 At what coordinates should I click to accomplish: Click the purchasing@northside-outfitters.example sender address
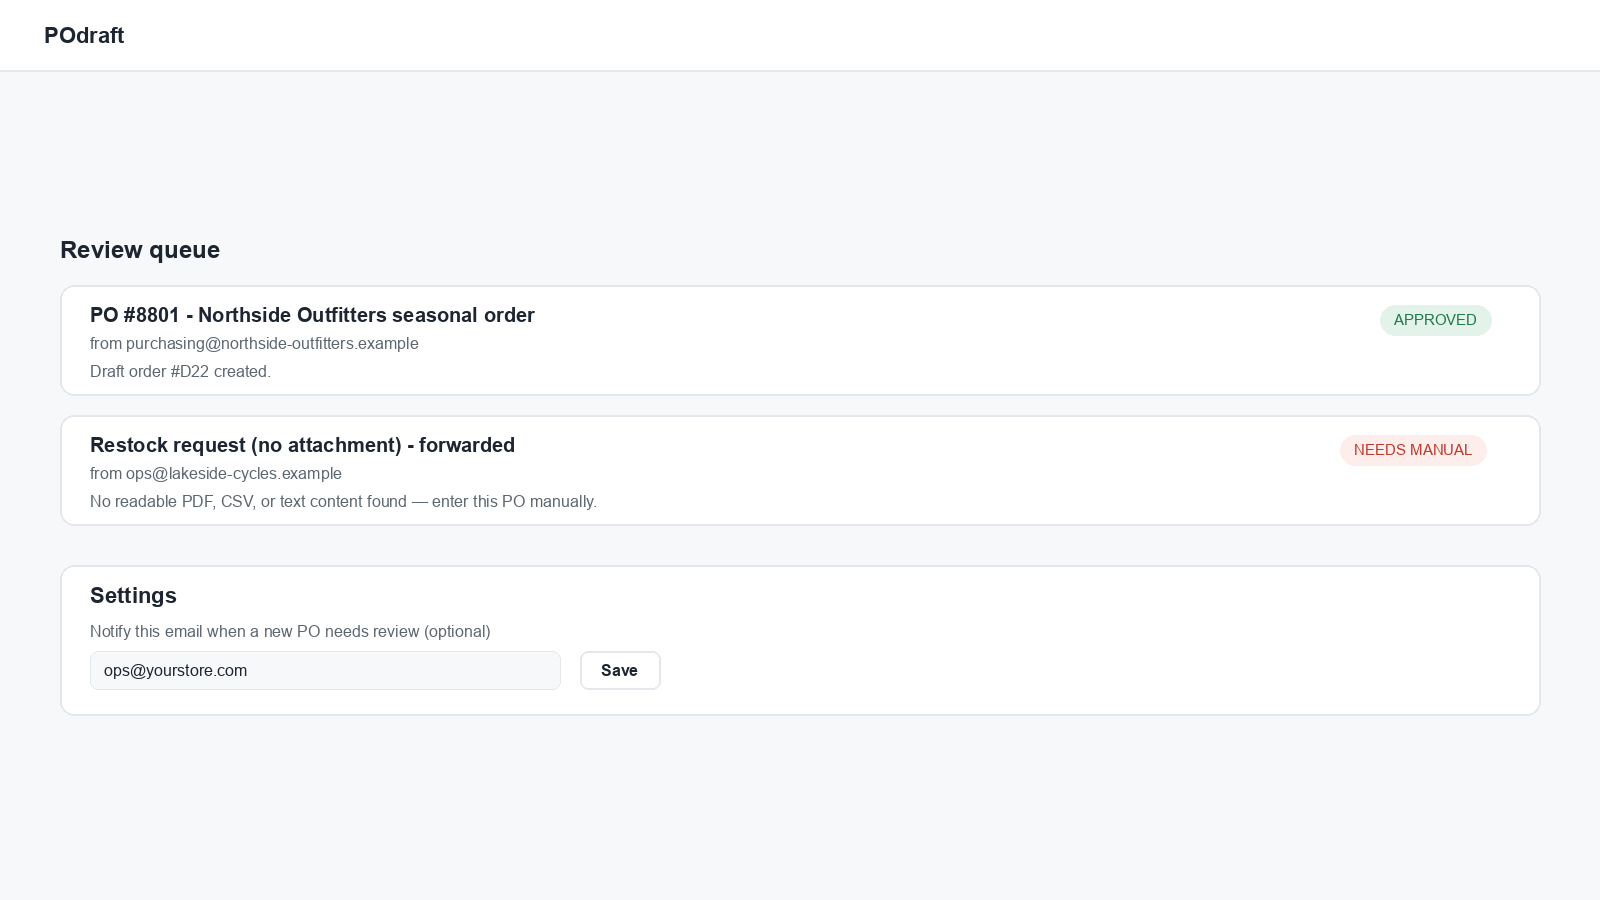(272, 343)
